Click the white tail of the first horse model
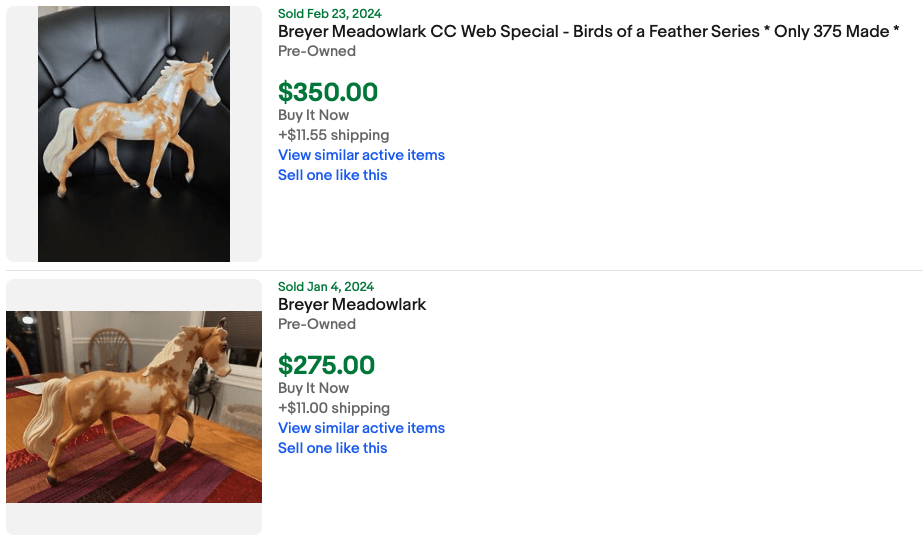The height and width of the screenshot is (540, 923). 62,140
